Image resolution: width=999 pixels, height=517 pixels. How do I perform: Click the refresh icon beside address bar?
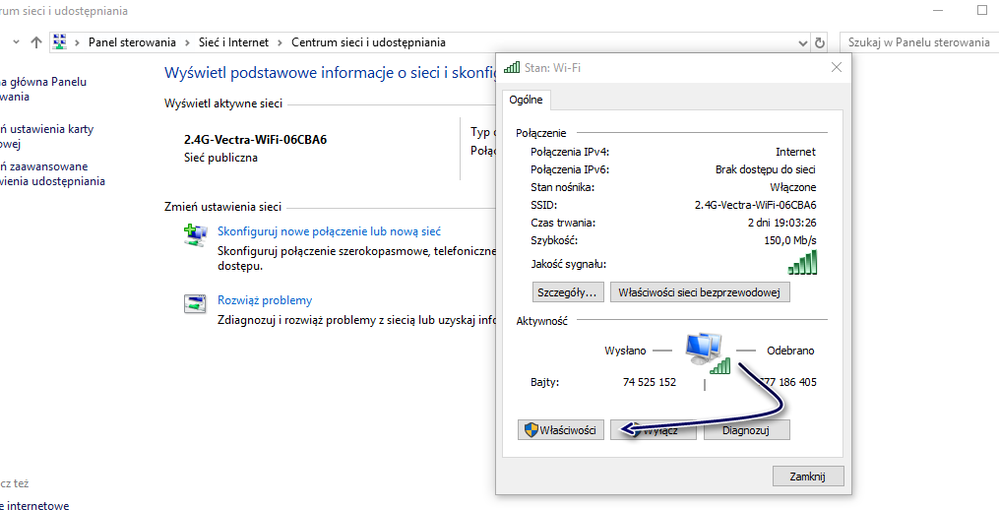click(x=820, y=43)
